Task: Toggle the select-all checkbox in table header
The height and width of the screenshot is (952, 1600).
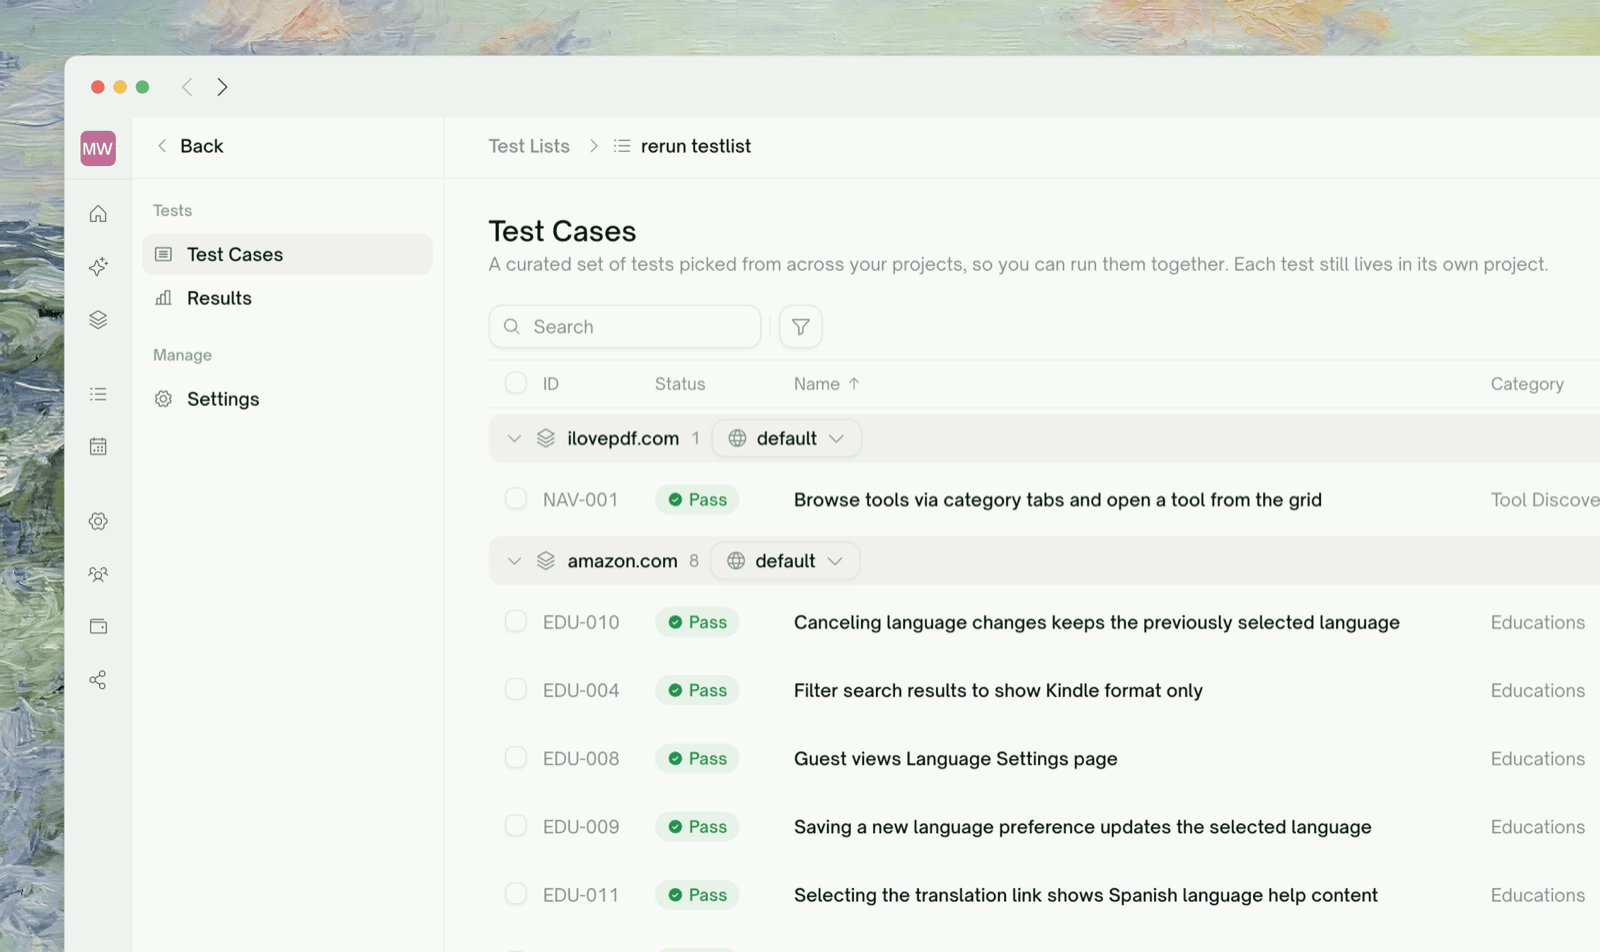Action: (516, 383)
